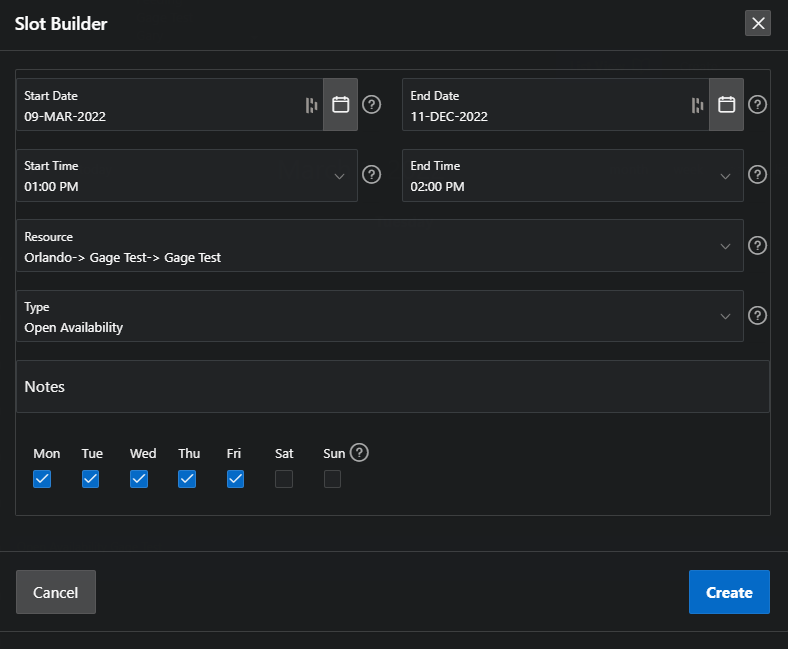This screenshot has height=649, width=788.
Task: Enable the Sun checkbox
Action: 332,479
